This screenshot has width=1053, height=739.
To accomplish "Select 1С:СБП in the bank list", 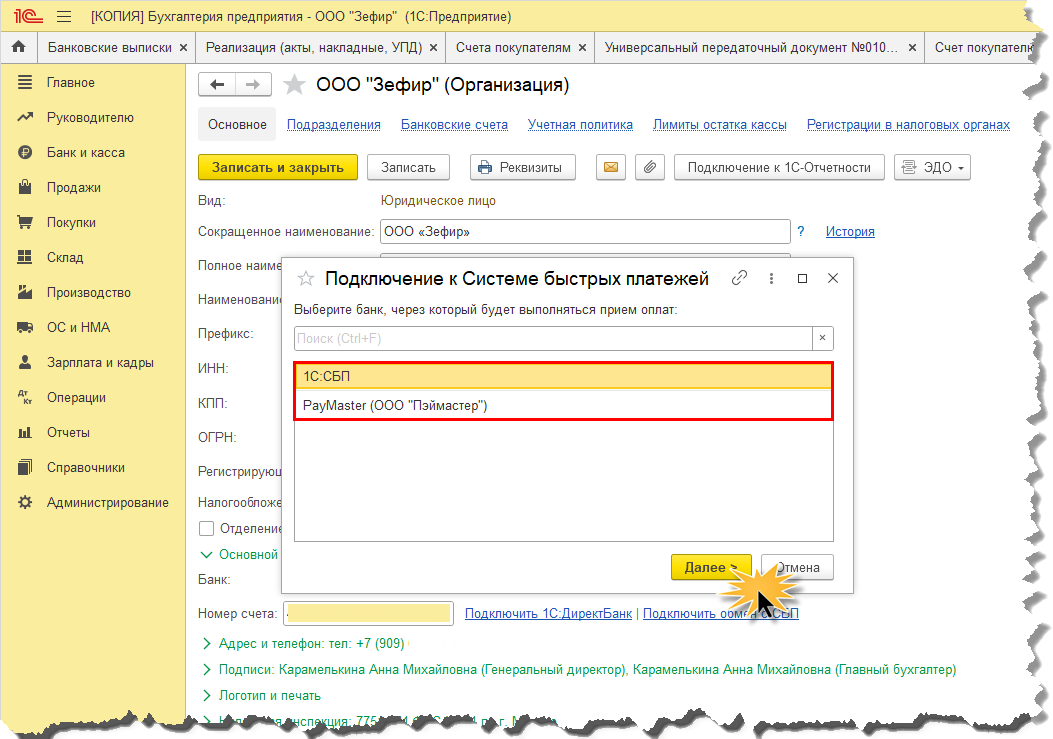I will (563, 376).
